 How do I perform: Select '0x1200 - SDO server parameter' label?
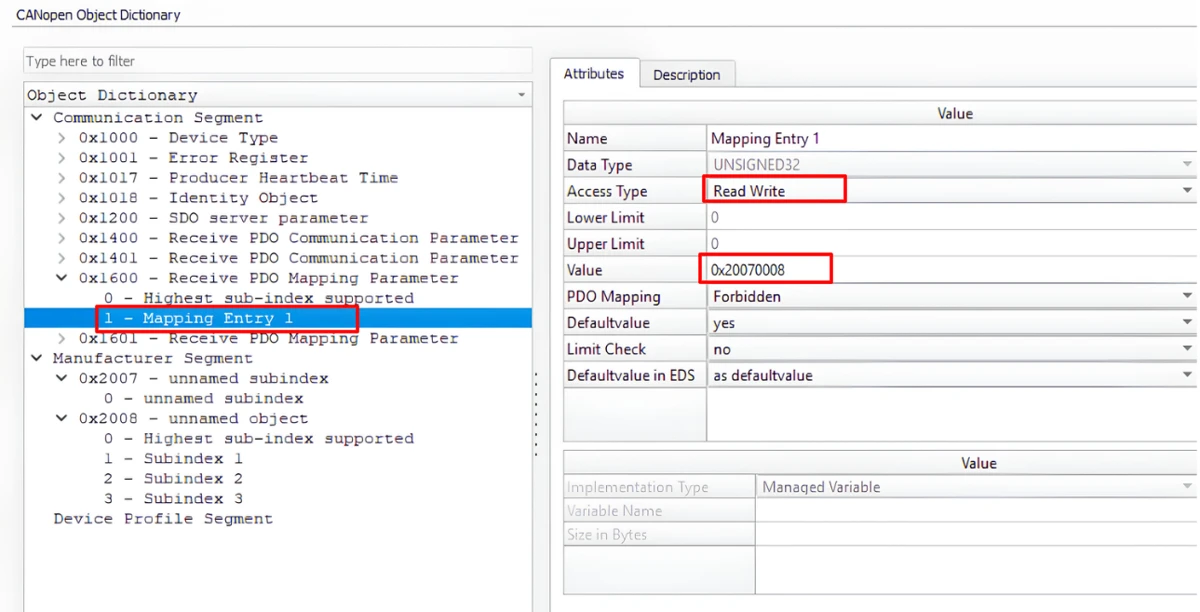(x=224, y=218)
